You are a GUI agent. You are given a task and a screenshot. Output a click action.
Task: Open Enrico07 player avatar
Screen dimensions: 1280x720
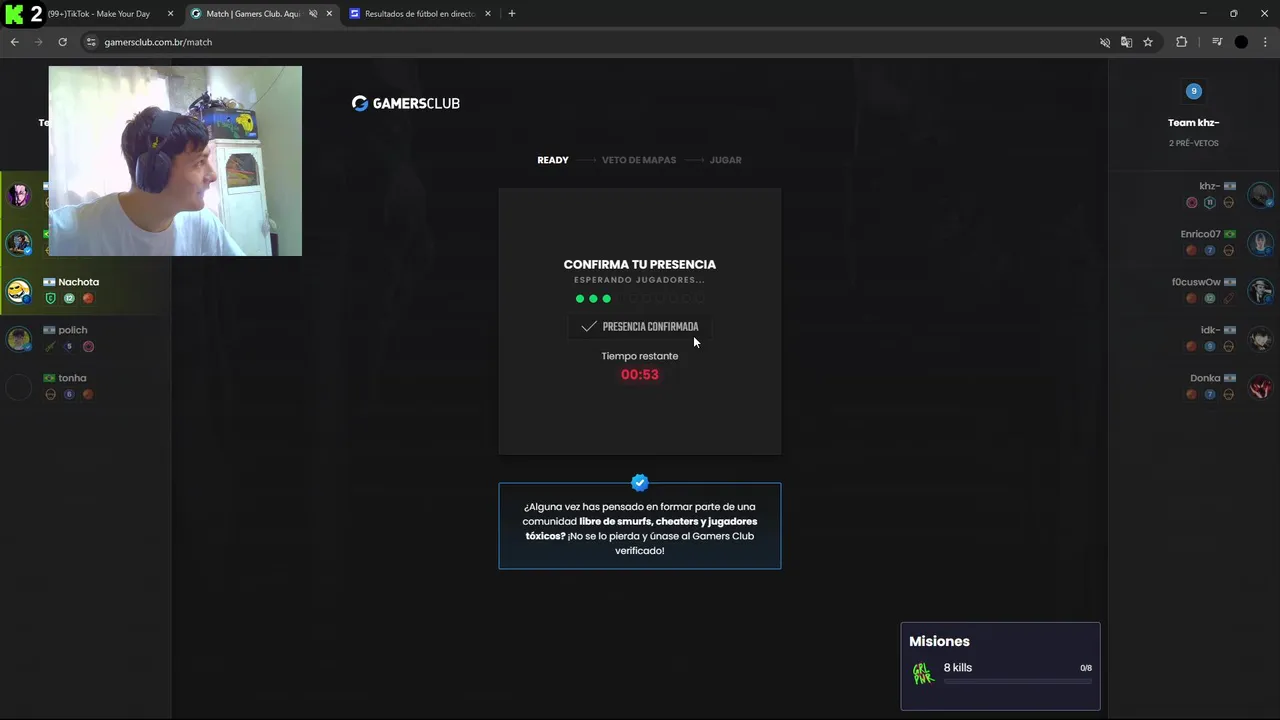tap(1260, 242)
